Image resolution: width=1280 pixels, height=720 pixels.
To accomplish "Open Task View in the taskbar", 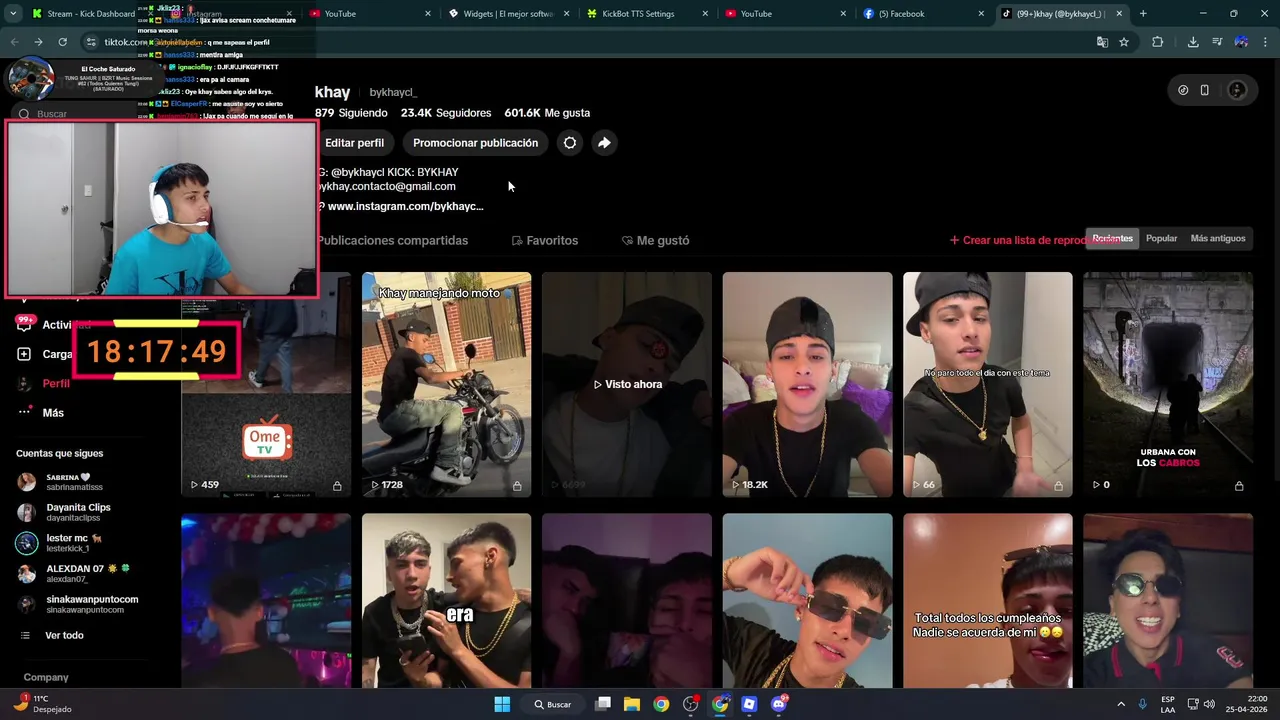I will (603, 704).
